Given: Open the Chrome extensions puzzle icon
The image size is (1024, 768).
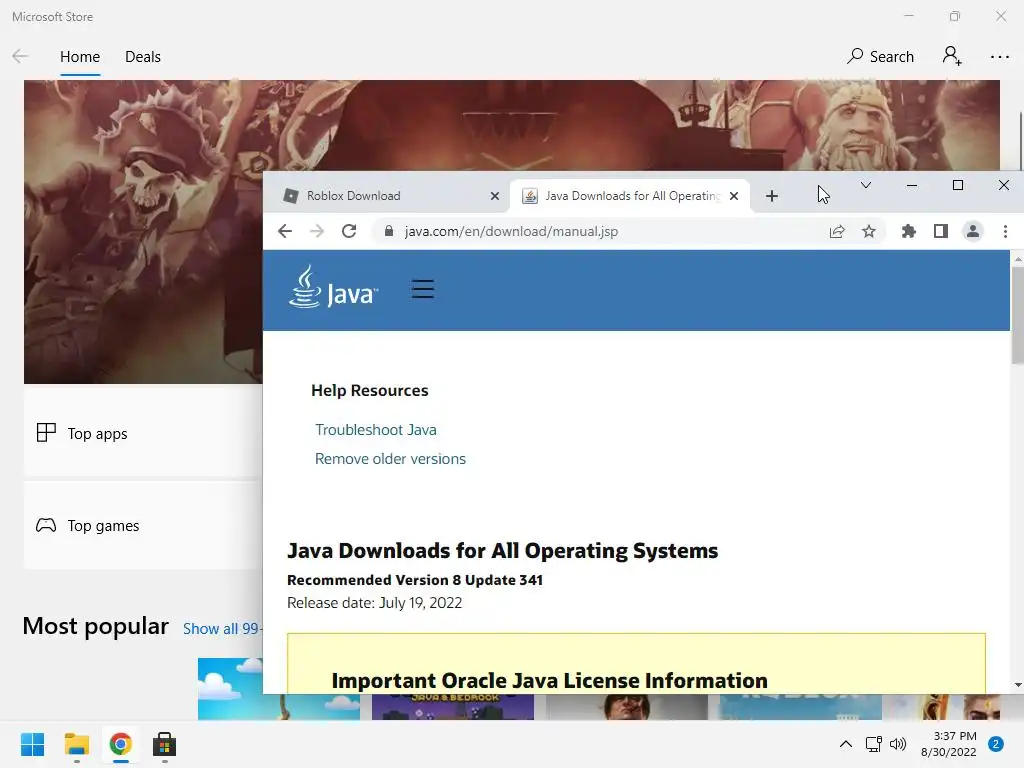Looking at the screenshot, I should click(908, 231).
